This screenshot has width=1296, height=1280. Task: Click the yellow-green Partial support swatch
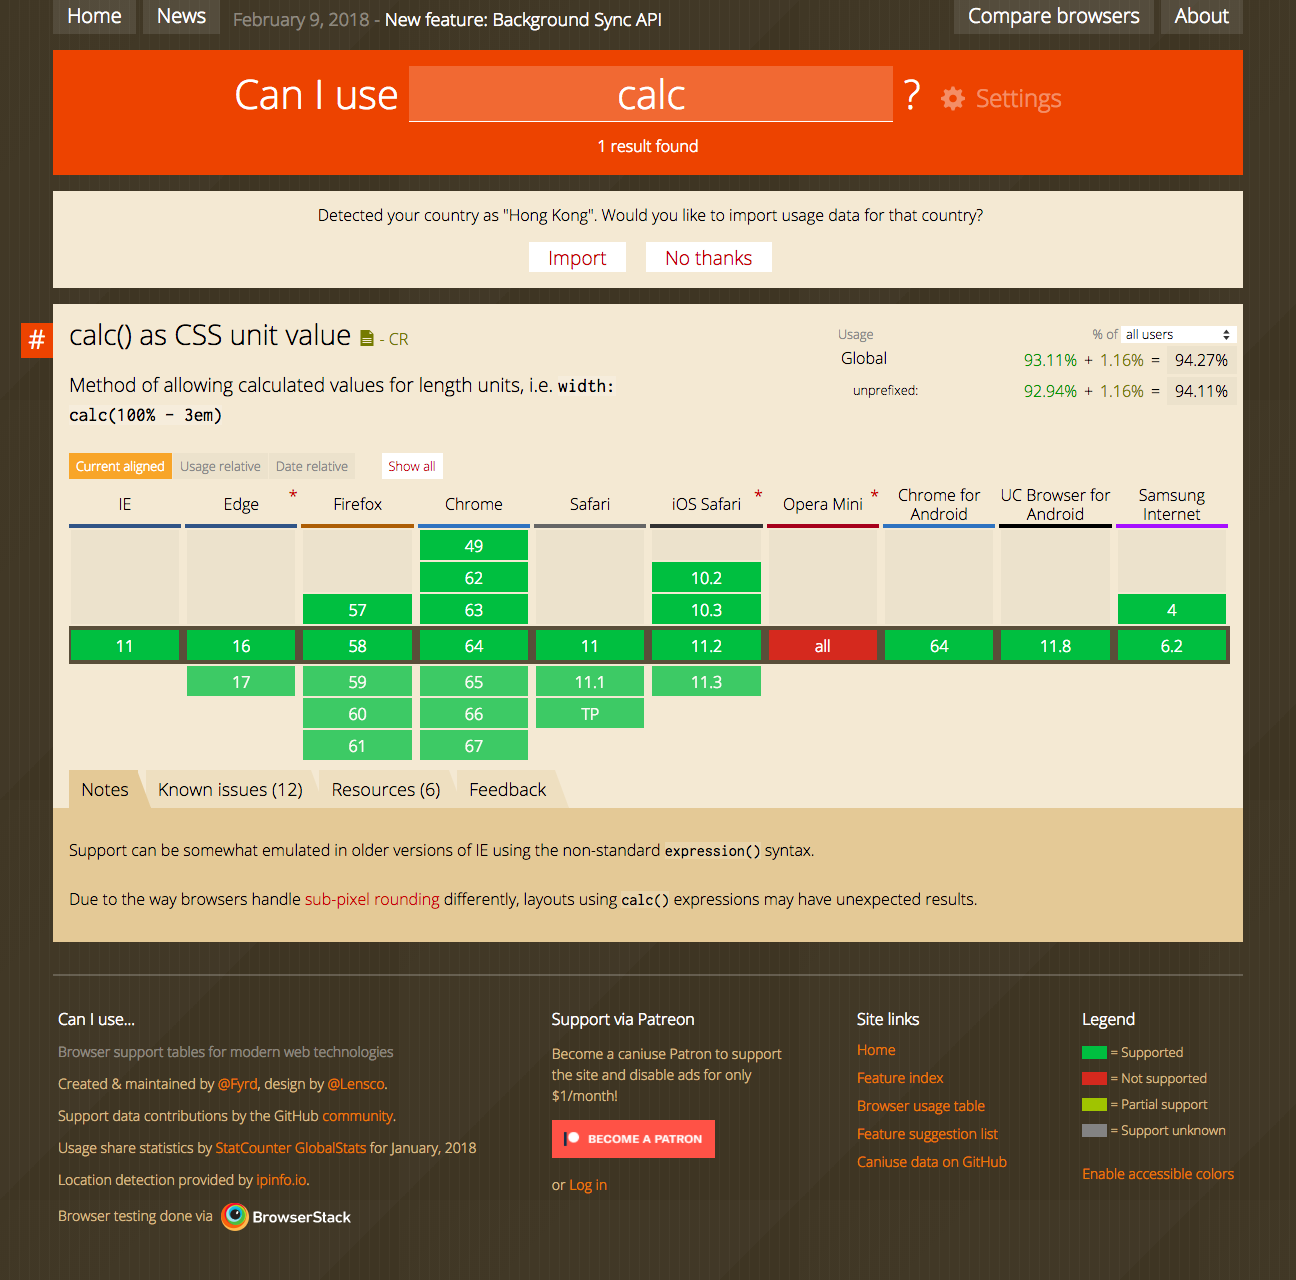pos(1094,1104)
